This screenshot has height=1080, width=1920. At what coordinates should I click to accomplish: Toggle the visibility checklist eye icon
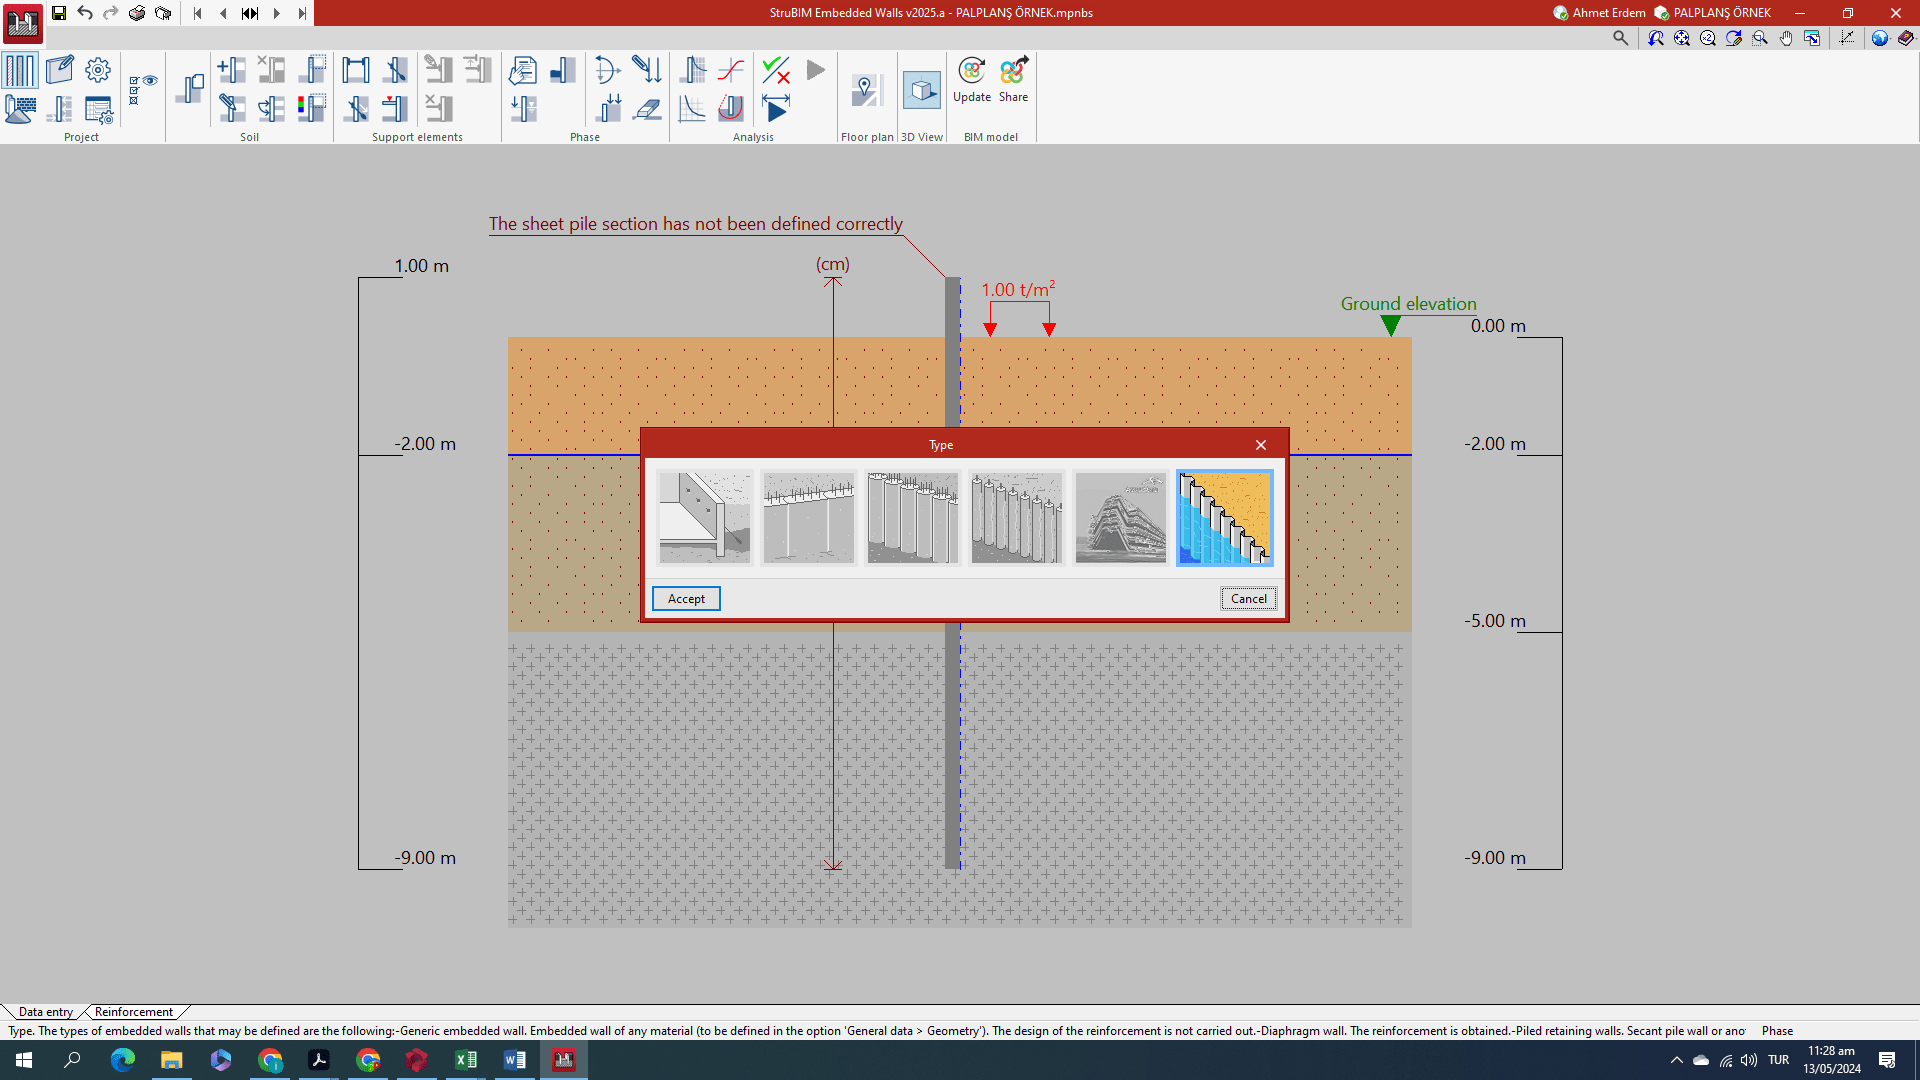143,88
